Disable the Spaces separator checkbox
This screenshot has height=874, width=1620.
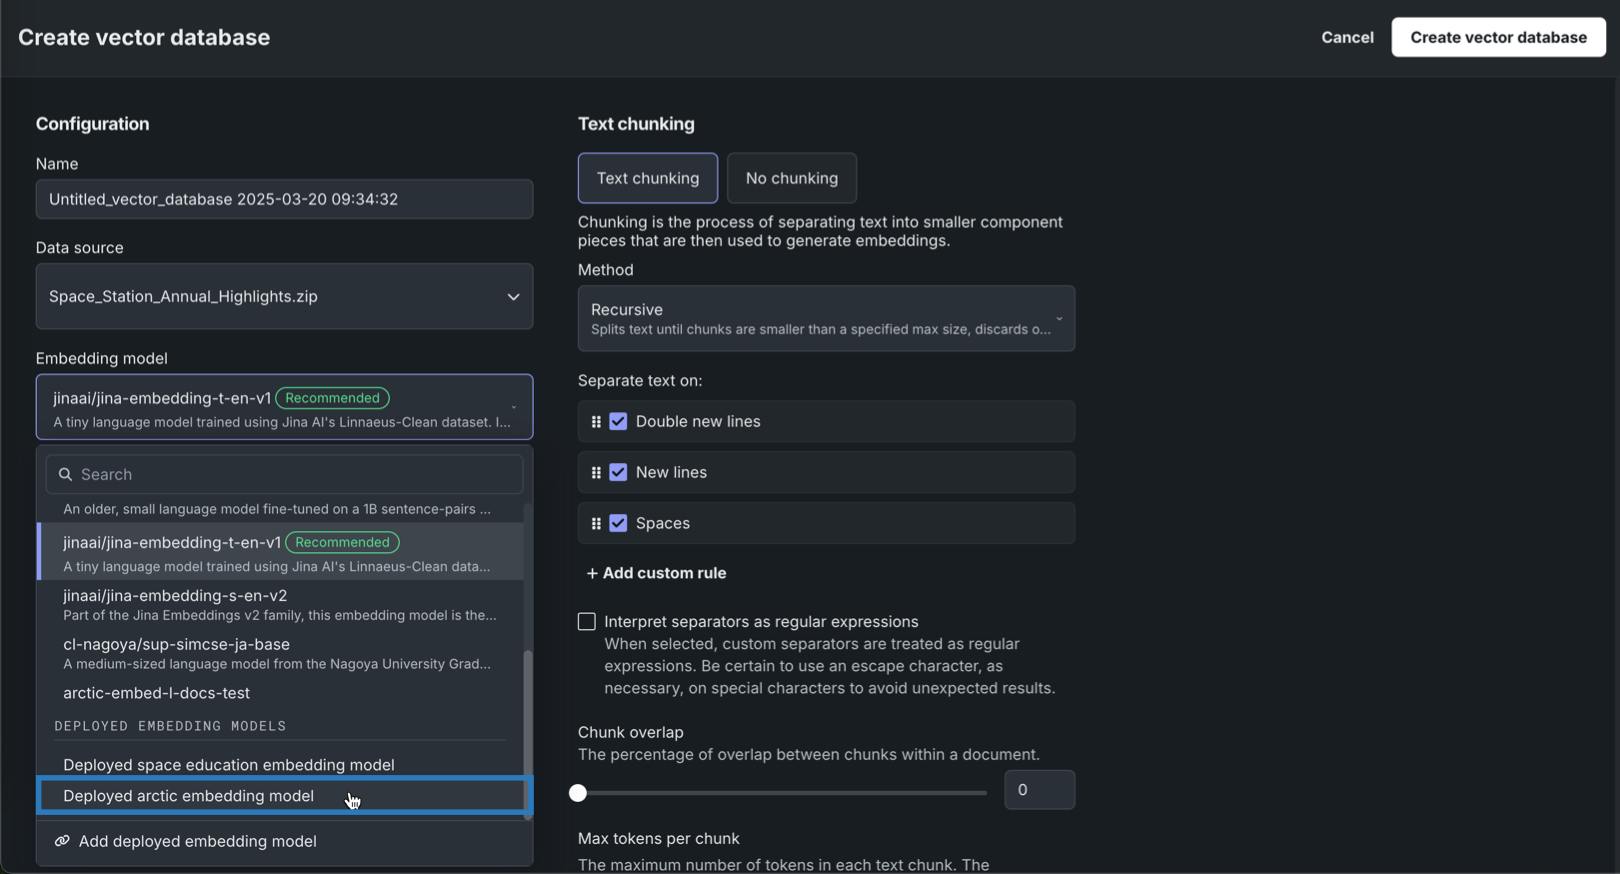618,524
